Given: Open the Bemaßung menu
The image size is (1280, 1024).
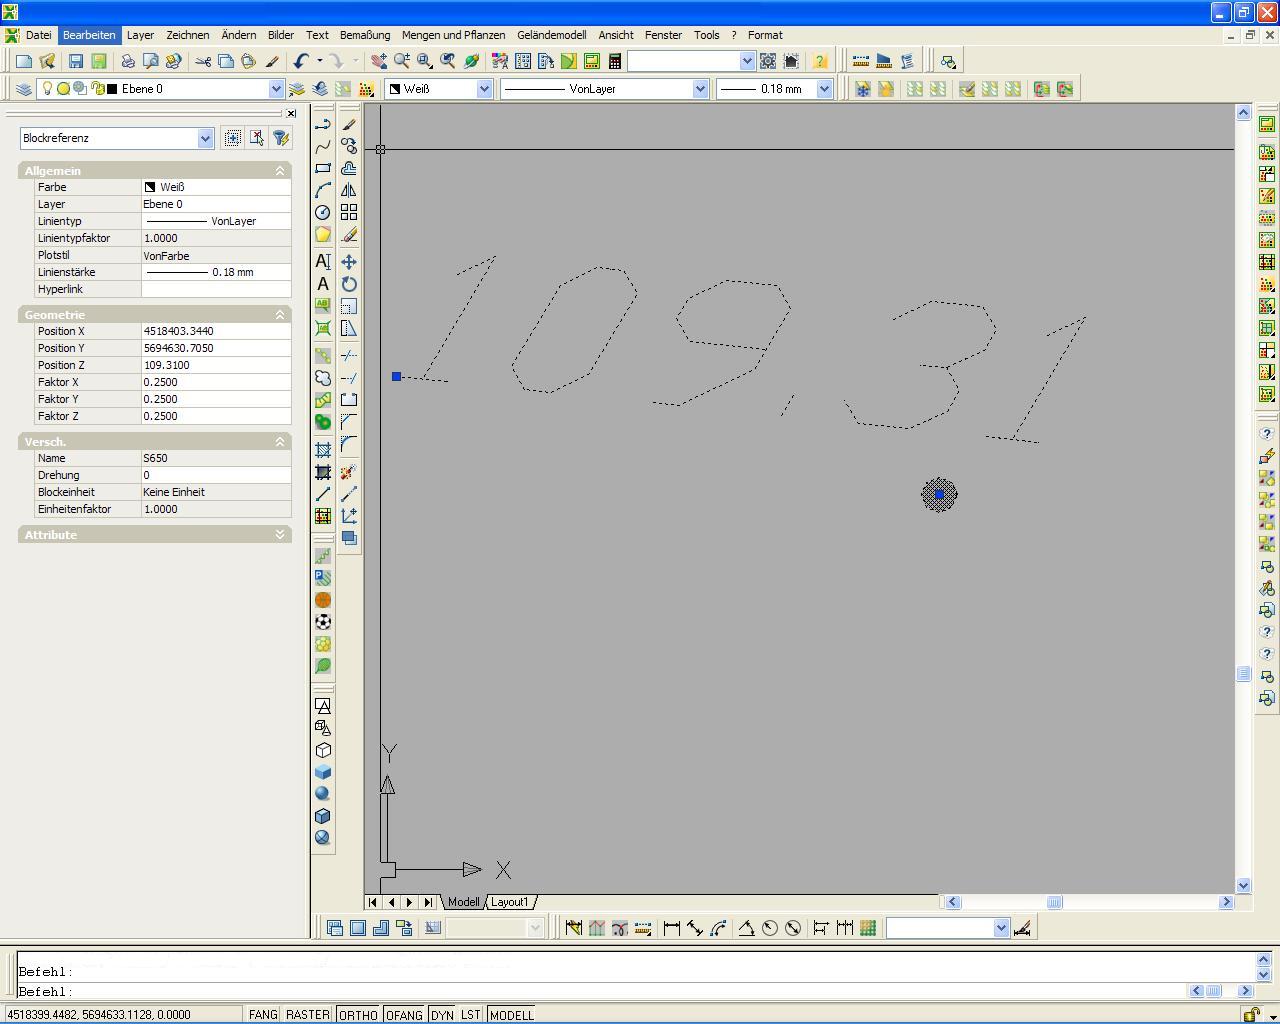Looking at the screenshot, I should (365, 35).
